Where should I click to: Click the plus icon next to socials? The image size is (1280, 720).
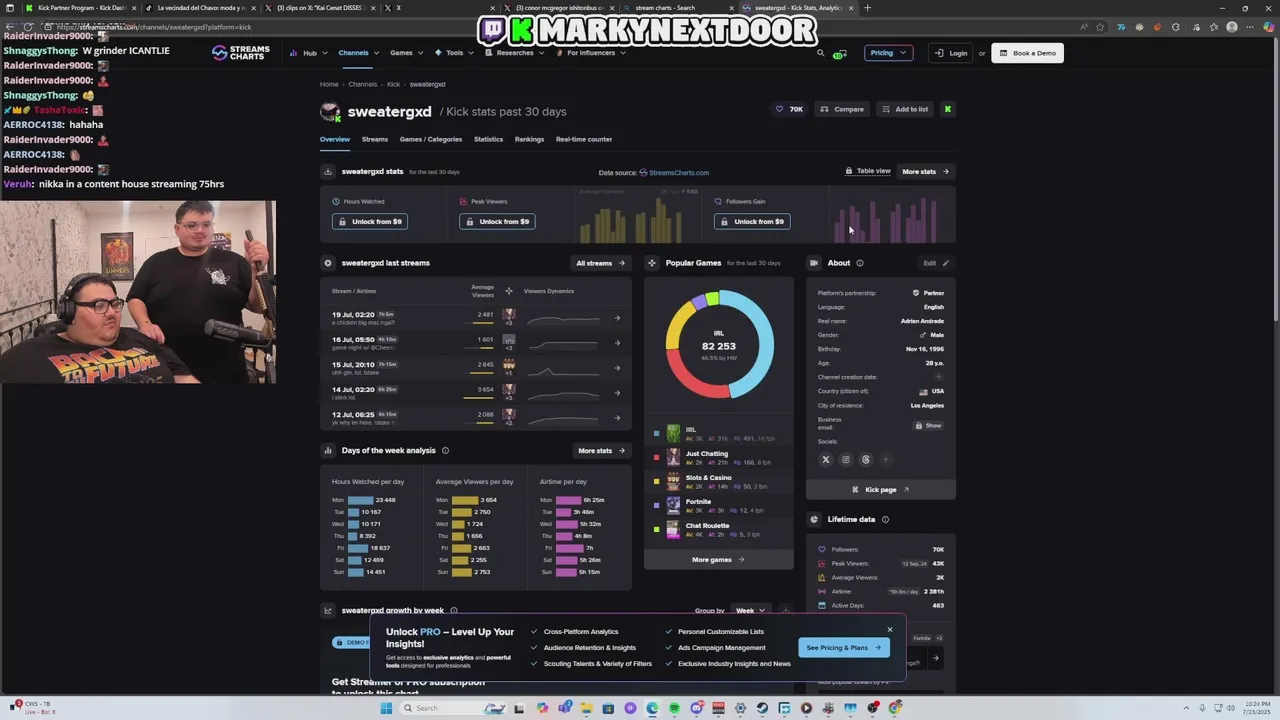tap(886, 460)
